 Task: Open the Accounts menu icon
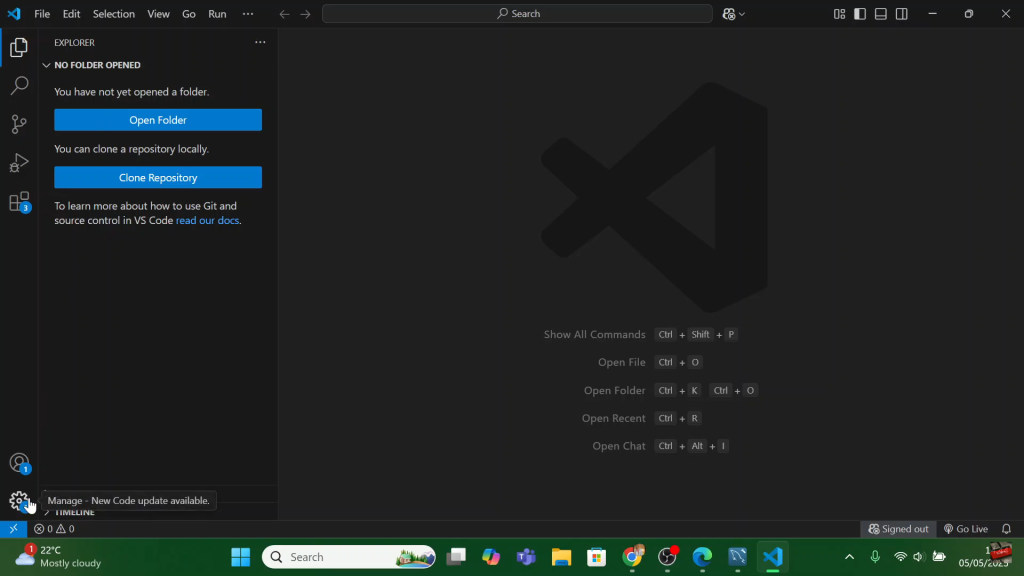pyautogui.click(x=19, y=463)
